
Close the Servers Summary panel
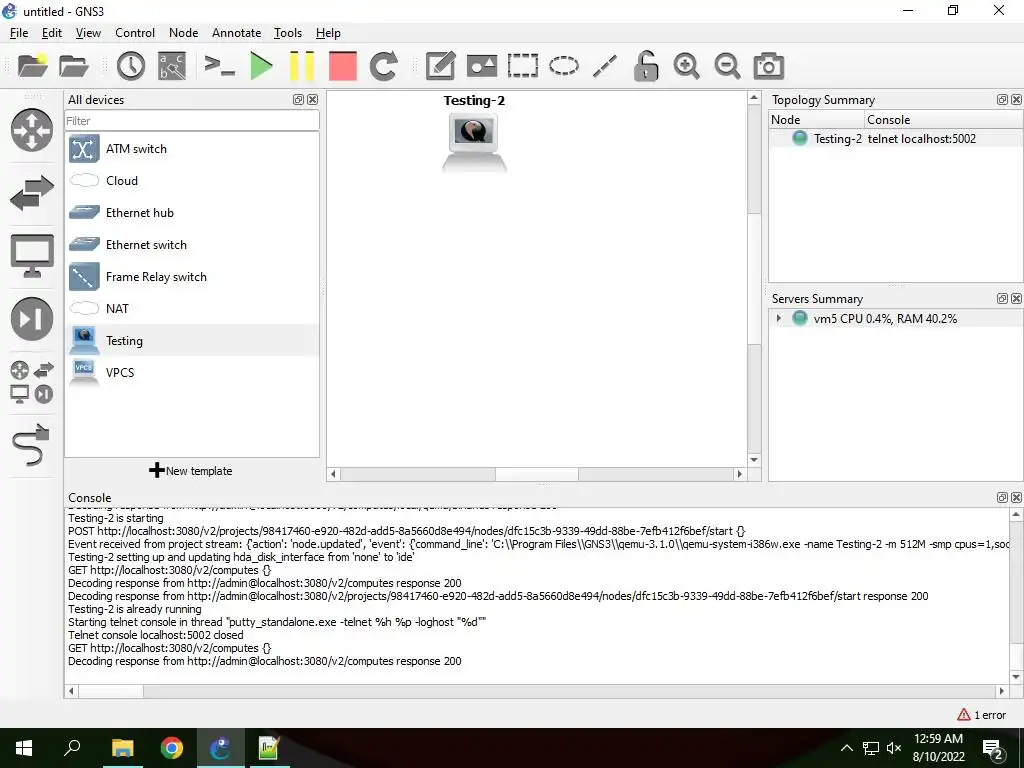[x=1016, y=298]
